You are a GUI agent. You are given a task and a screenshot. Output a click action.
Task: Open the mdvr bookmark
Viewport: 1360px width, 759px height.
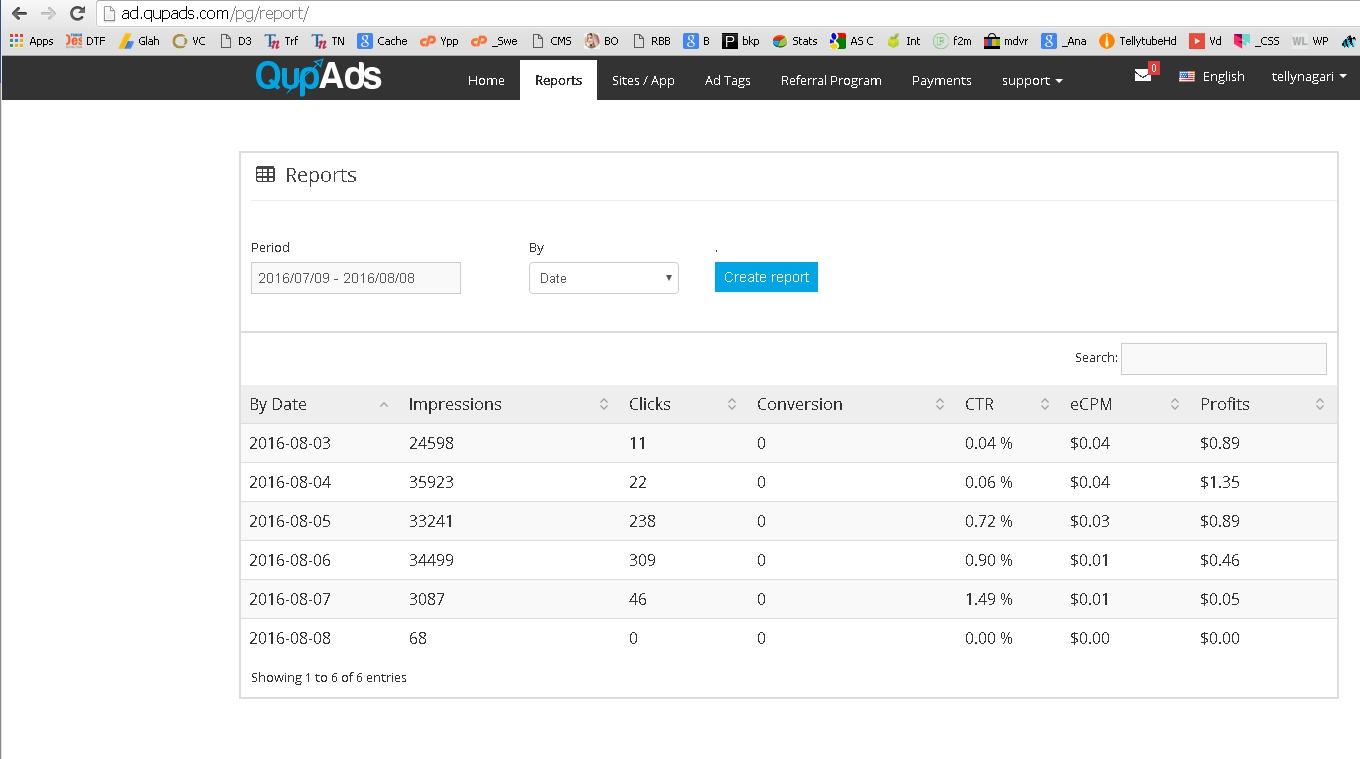pos(1006,41)
